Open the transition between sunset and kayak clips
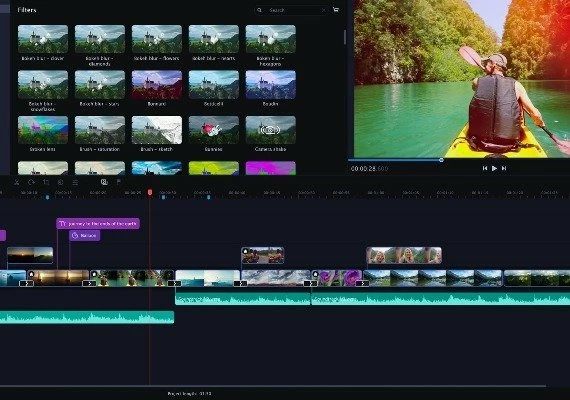The image size is (570, 400). [x=89, y=283]
